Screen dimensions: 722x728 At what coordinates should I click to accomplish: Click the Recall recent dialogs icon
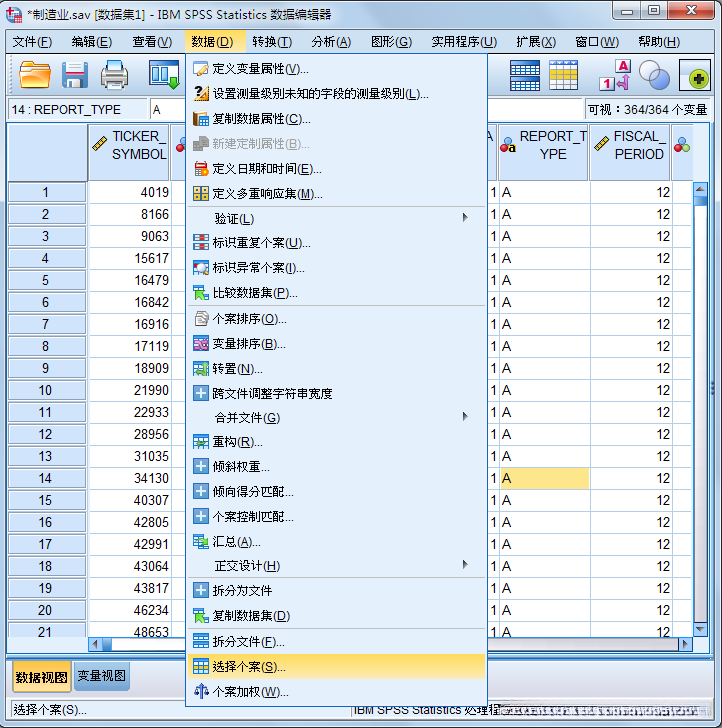(x=164, y=75)
